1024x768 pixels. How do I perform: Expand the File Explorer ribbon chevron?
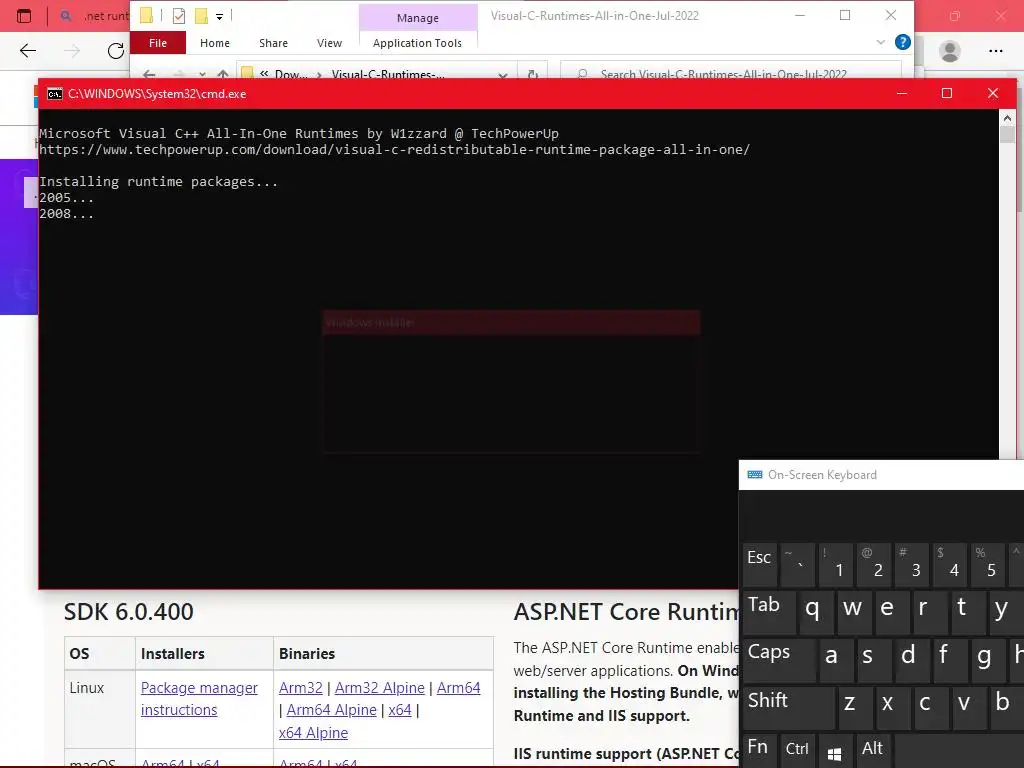(880, 42)
